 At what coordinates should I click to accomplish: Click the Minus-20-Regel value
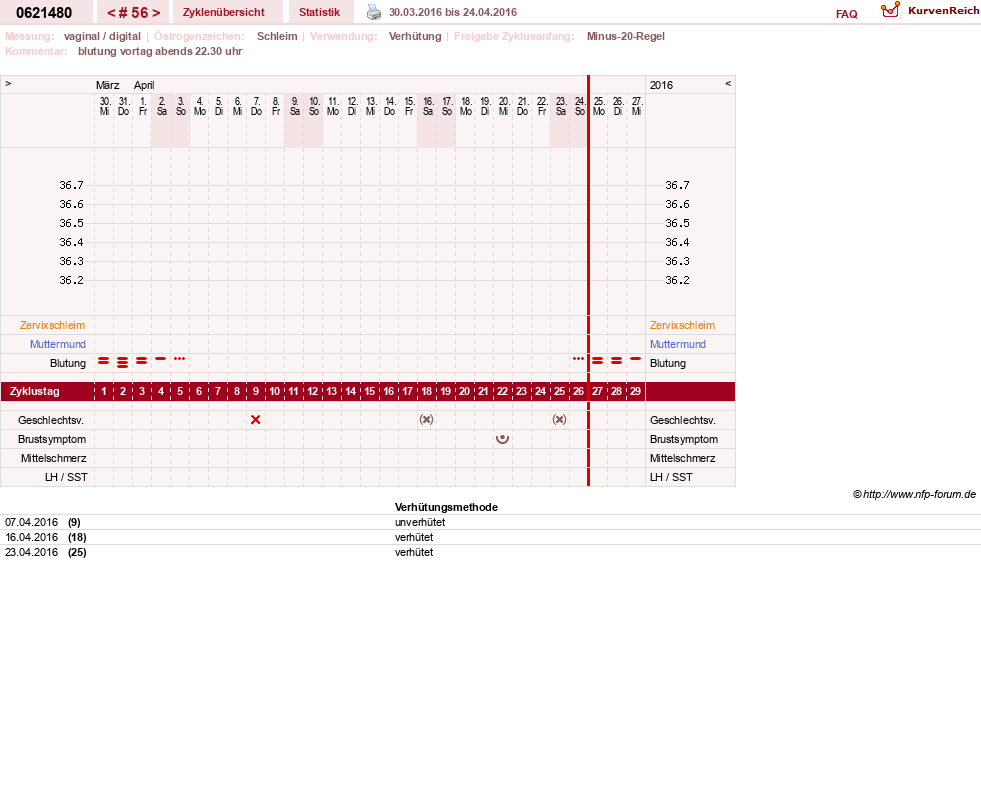click(626, 36)
